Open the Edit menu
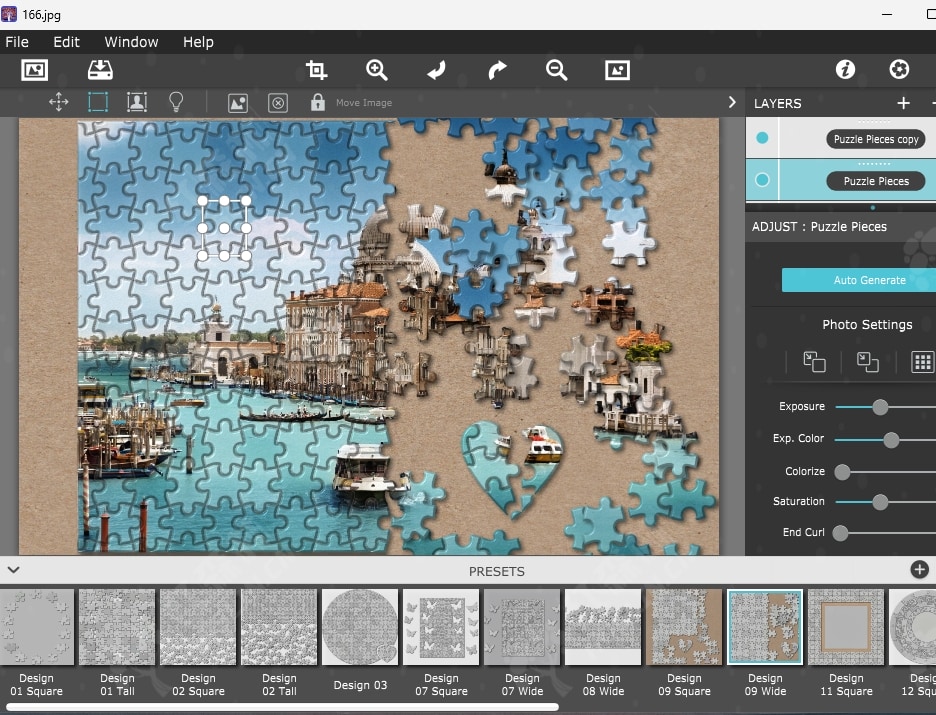 pos(66,42)
